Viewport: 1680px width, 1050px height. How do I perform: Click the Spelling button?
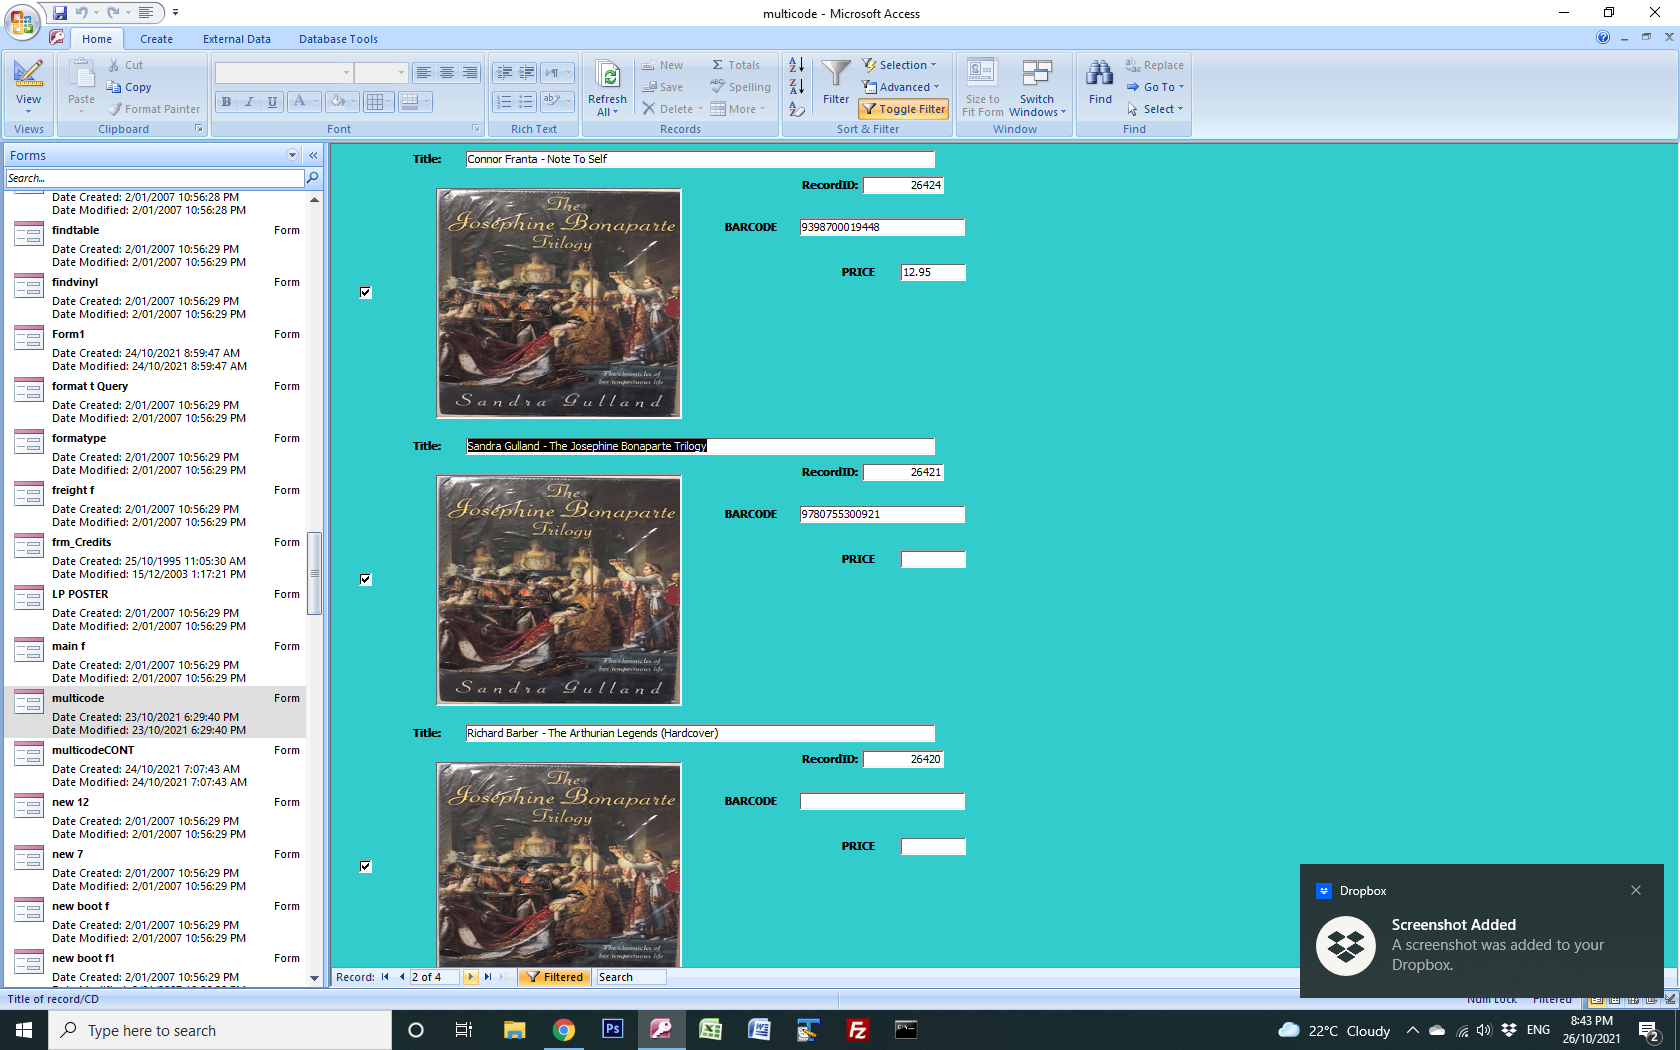pyautogui.click(x=740, y=87)
